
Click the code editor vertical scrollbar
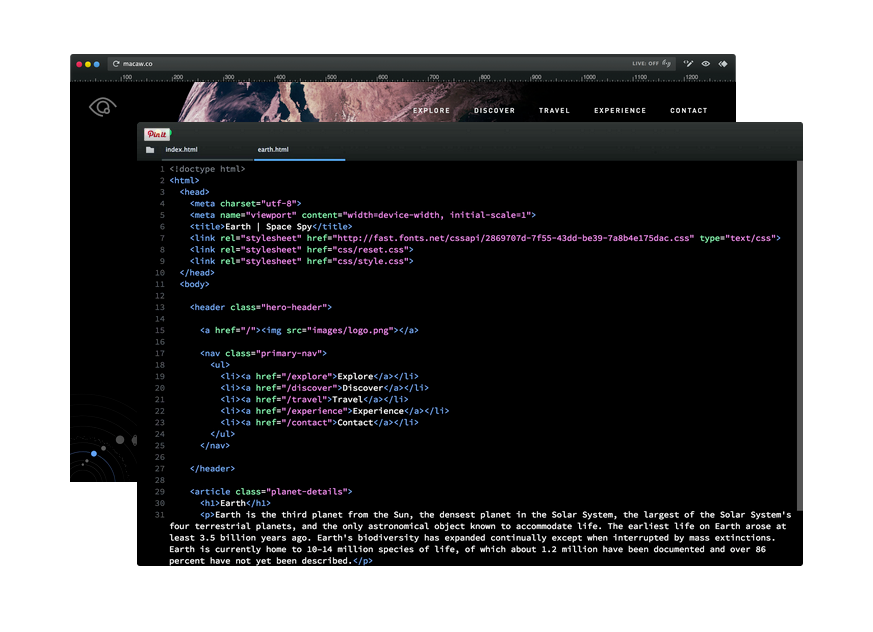800,334
